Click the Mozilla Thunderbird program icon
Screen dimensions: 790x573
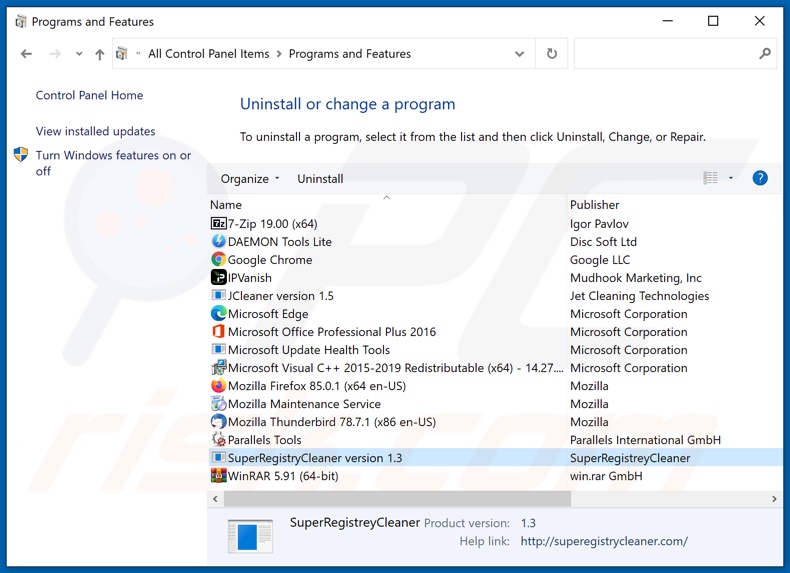pos(219,422)
